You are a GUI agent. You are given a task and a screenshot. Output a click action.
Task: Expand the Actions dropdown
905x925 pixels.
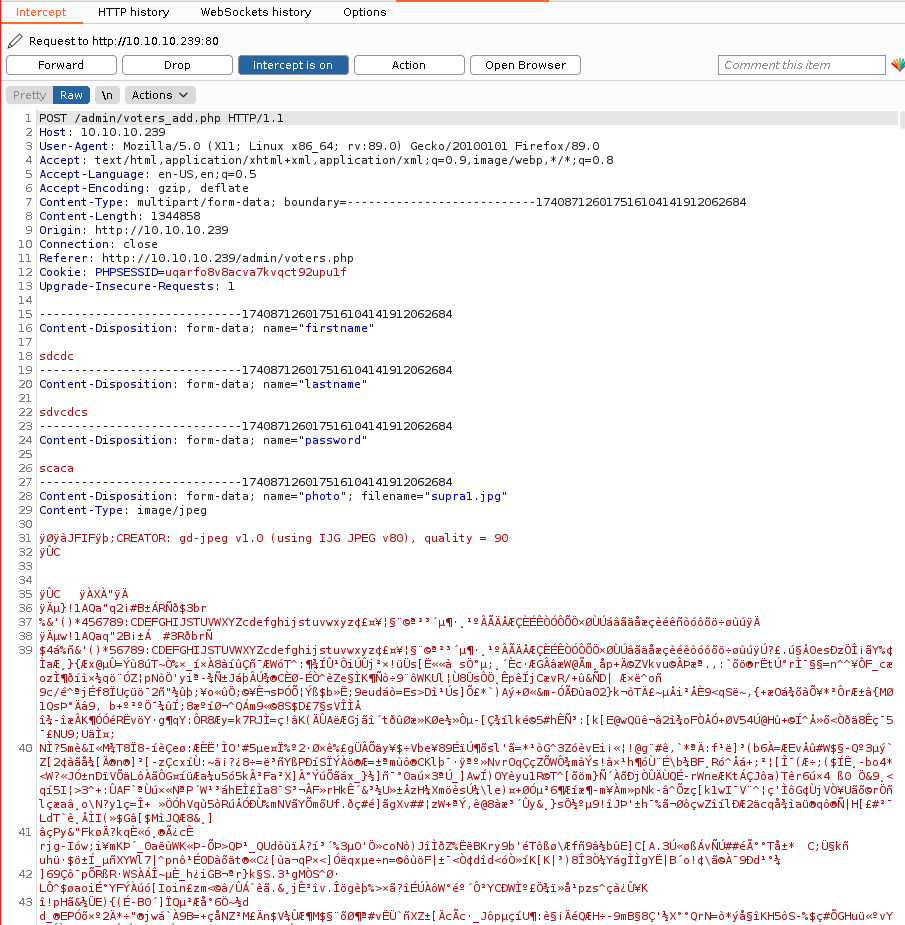[x=160, y=95]
